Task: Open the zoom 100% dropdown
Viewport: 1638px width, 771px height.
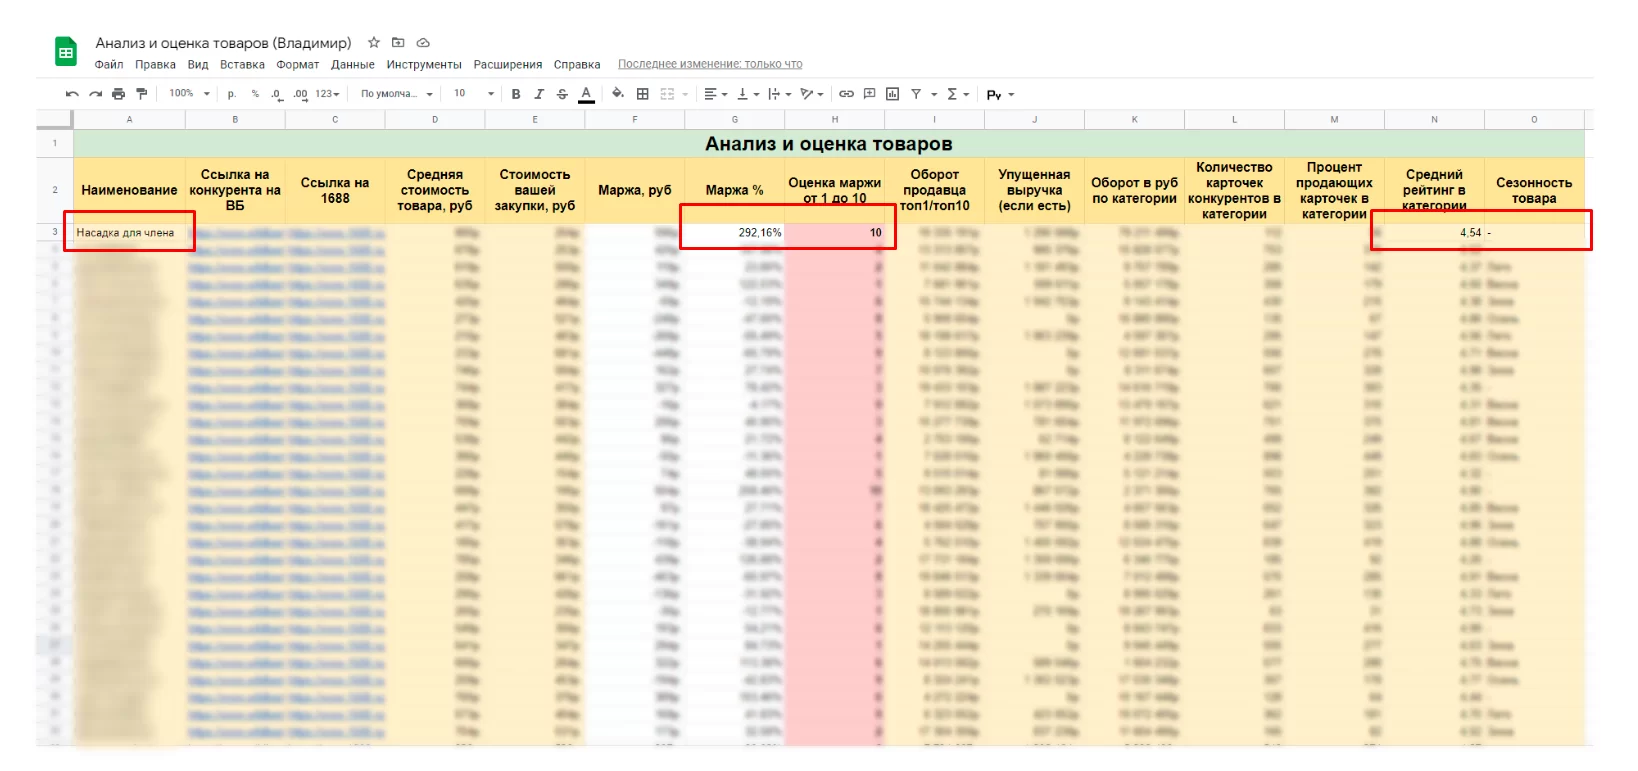Action: pyautogui.click(x=189, y=94)
